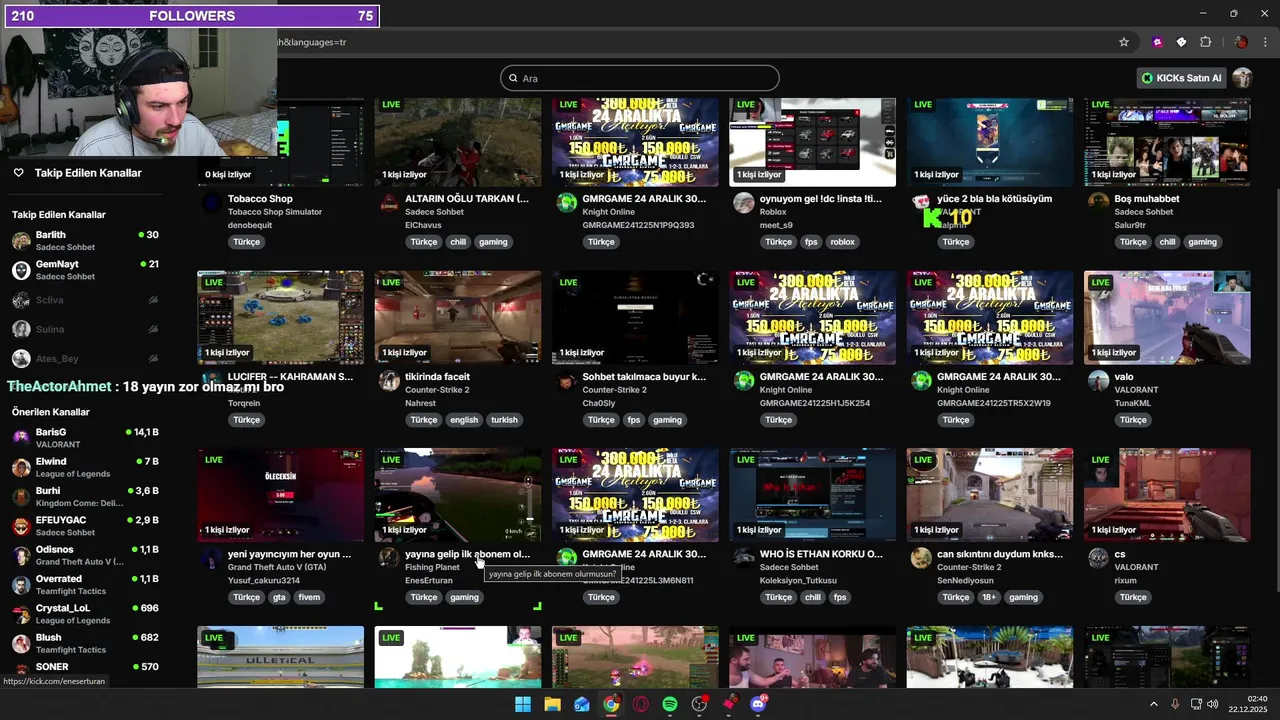Click the offline icon next to Sulina
The height and width of the screenshot is (720, 1280).
[153, 329]
